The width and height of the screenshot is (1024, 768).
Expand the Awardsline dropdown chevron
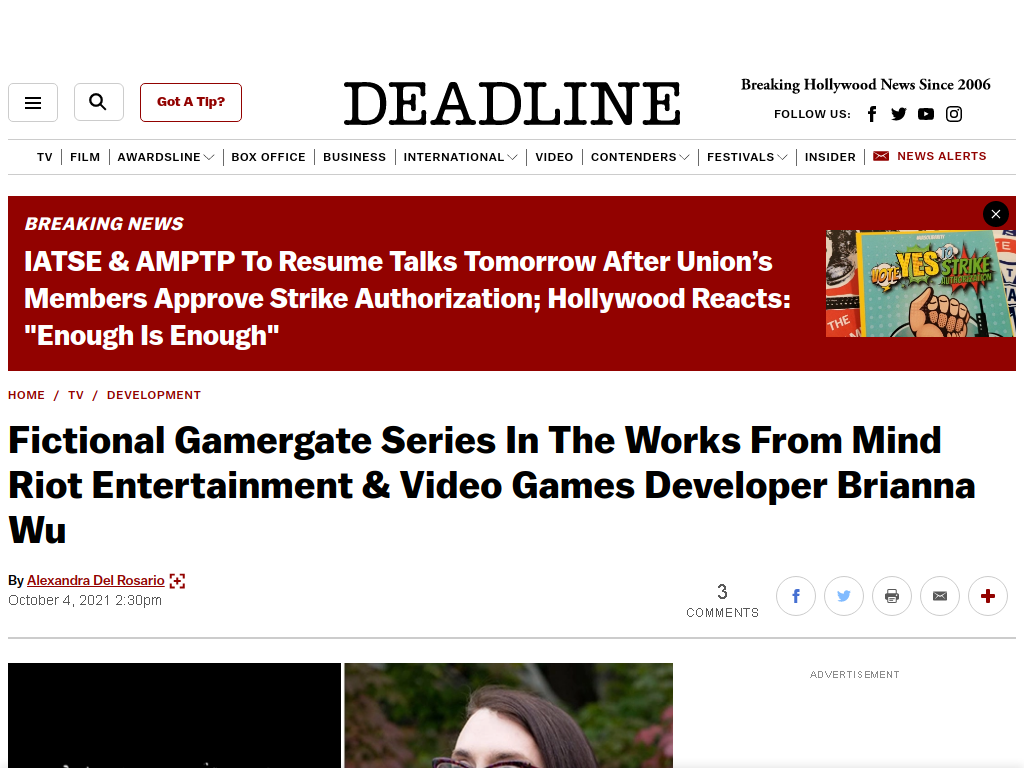click(x=209, y=157)
